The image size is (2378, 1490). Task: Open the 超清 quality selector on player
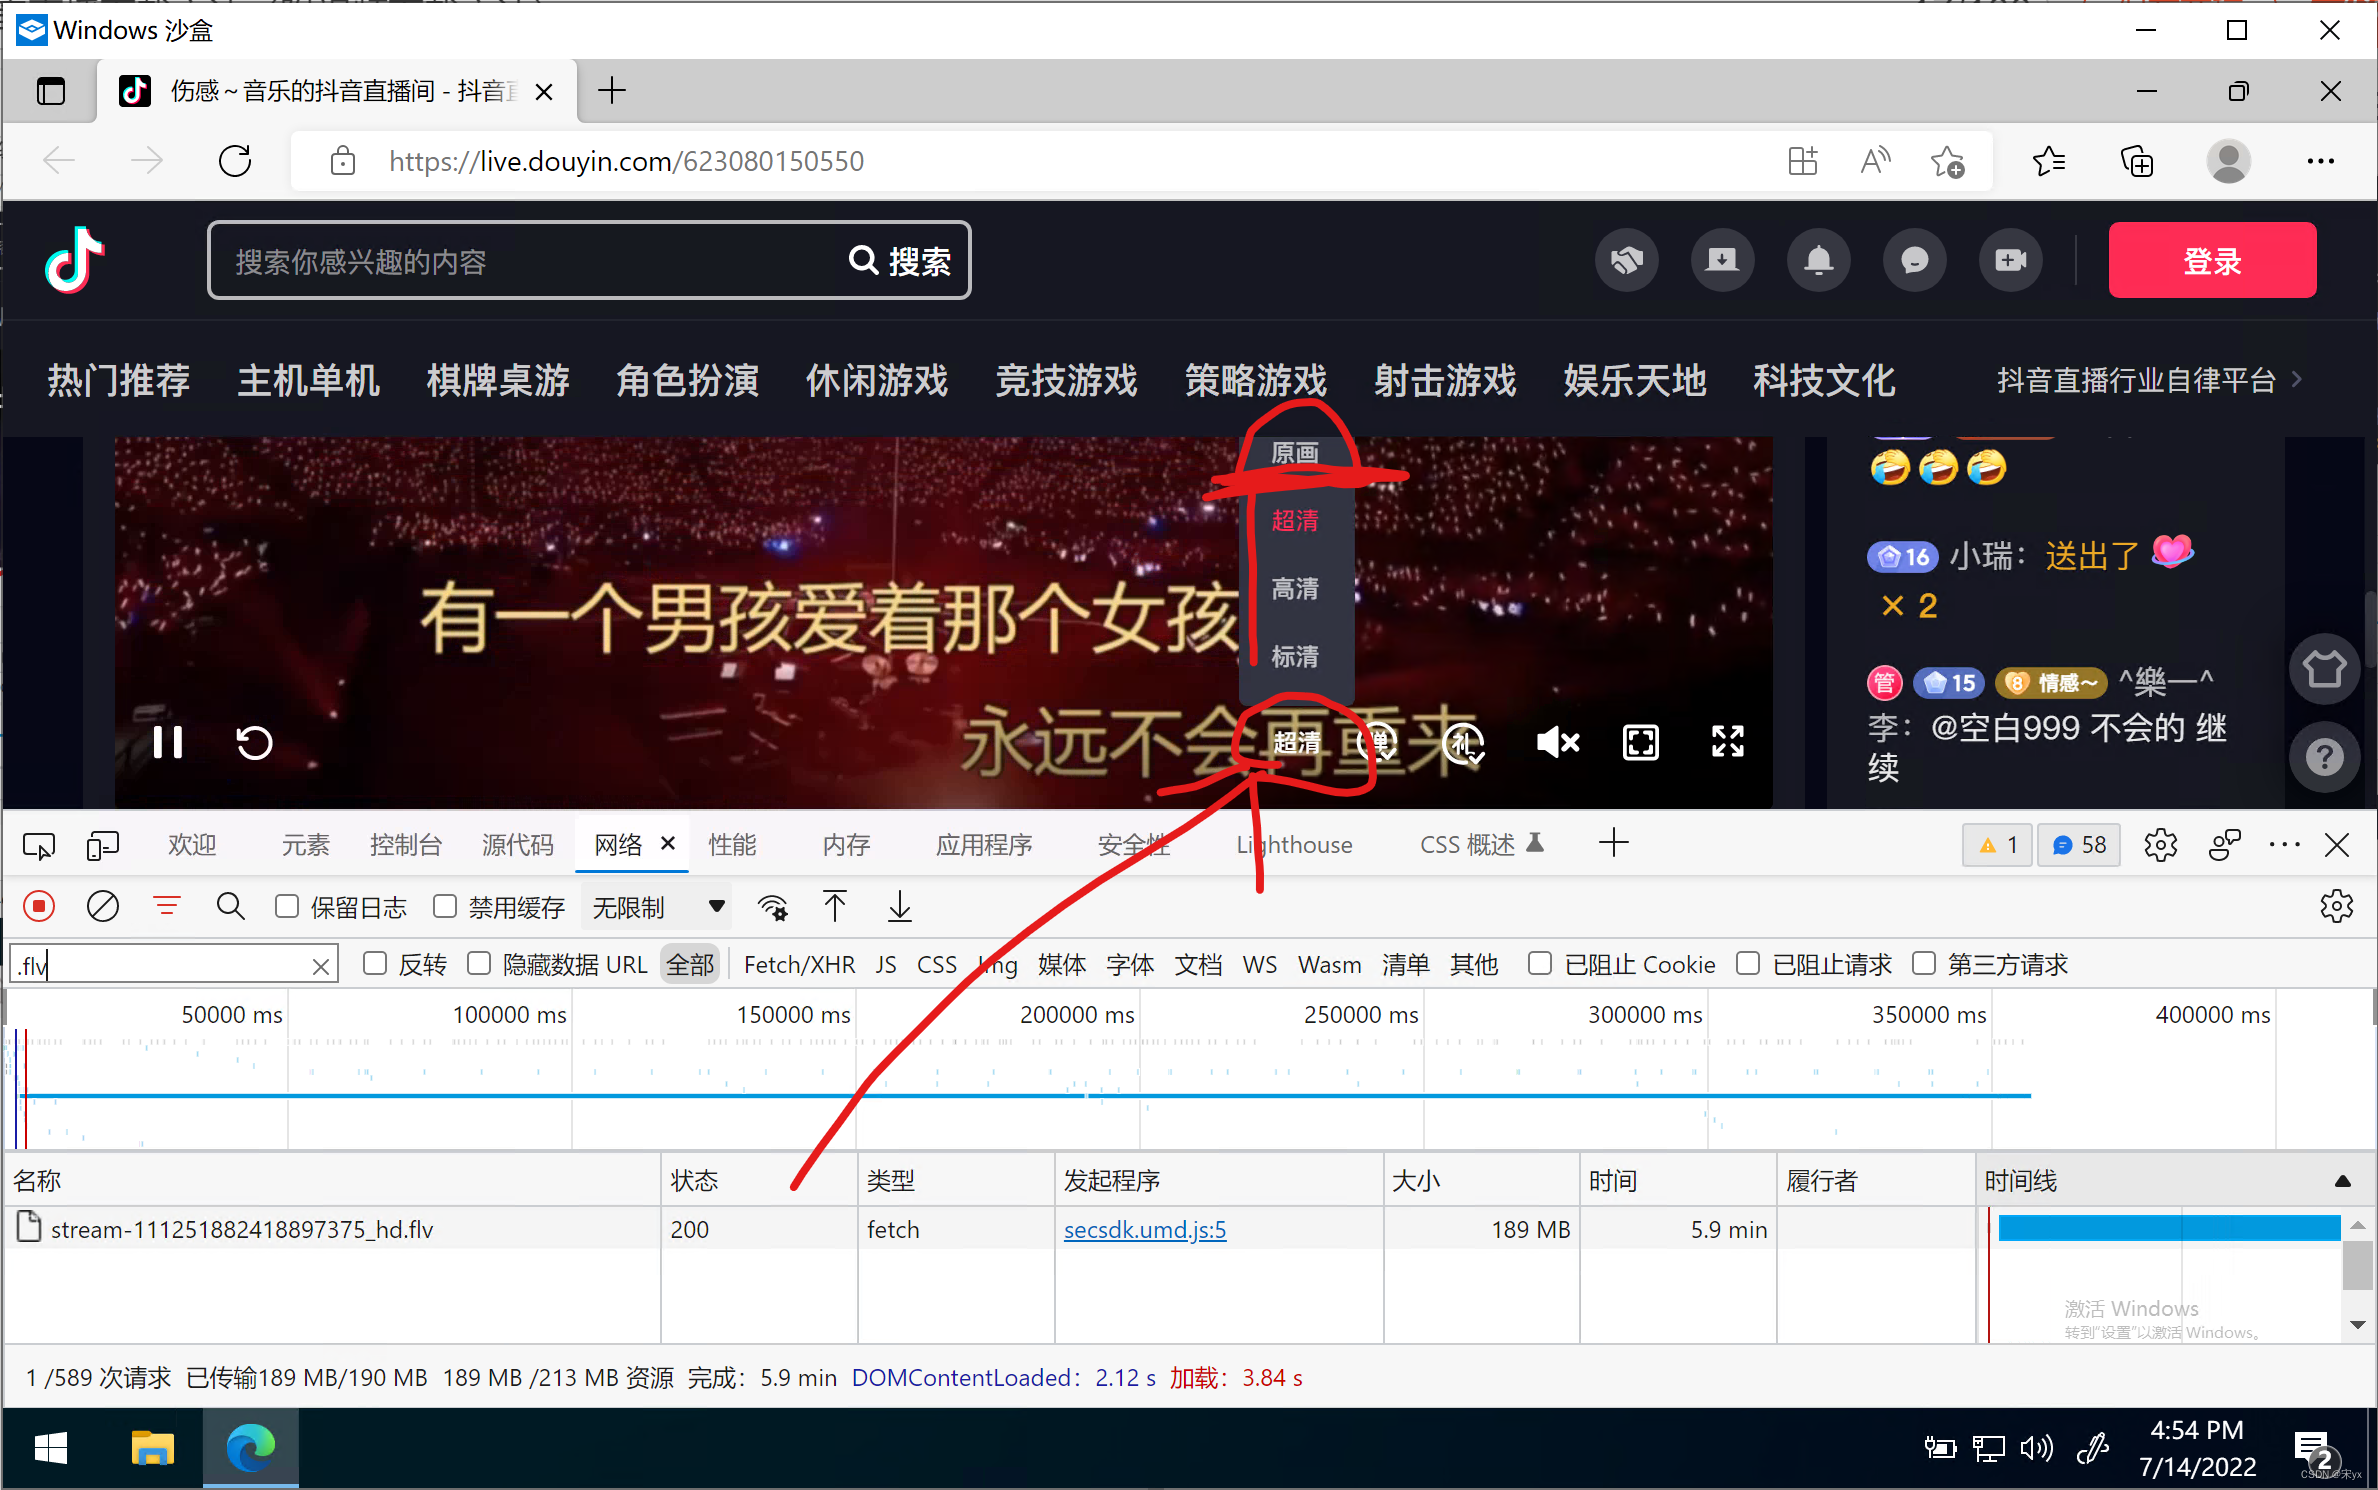[1296, 742]
